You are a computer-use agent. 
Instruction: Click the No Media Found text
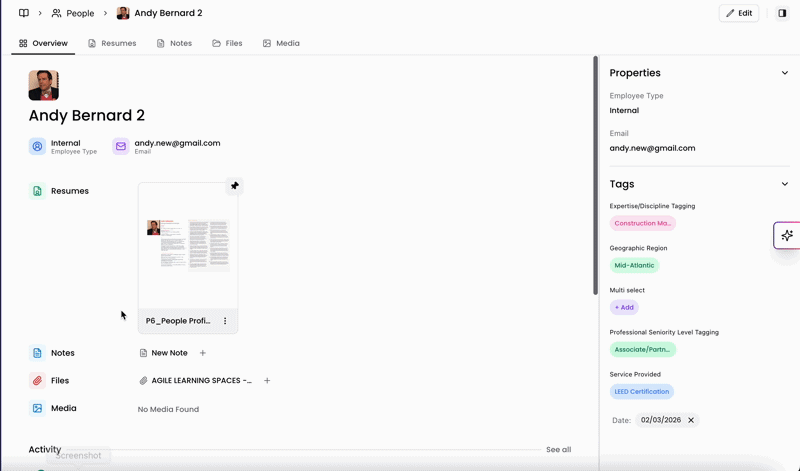point(168,409)
